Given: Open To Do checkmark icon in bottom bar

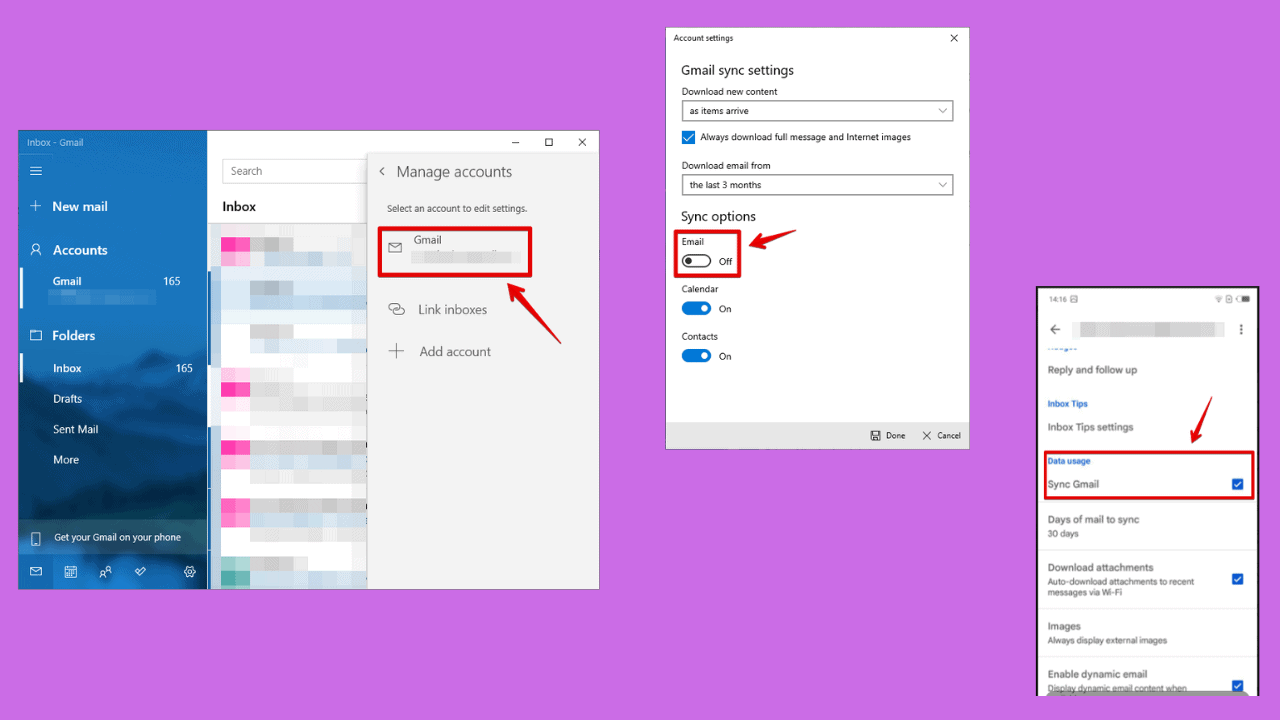Looking at the screenshot, I should click(140, 572).
